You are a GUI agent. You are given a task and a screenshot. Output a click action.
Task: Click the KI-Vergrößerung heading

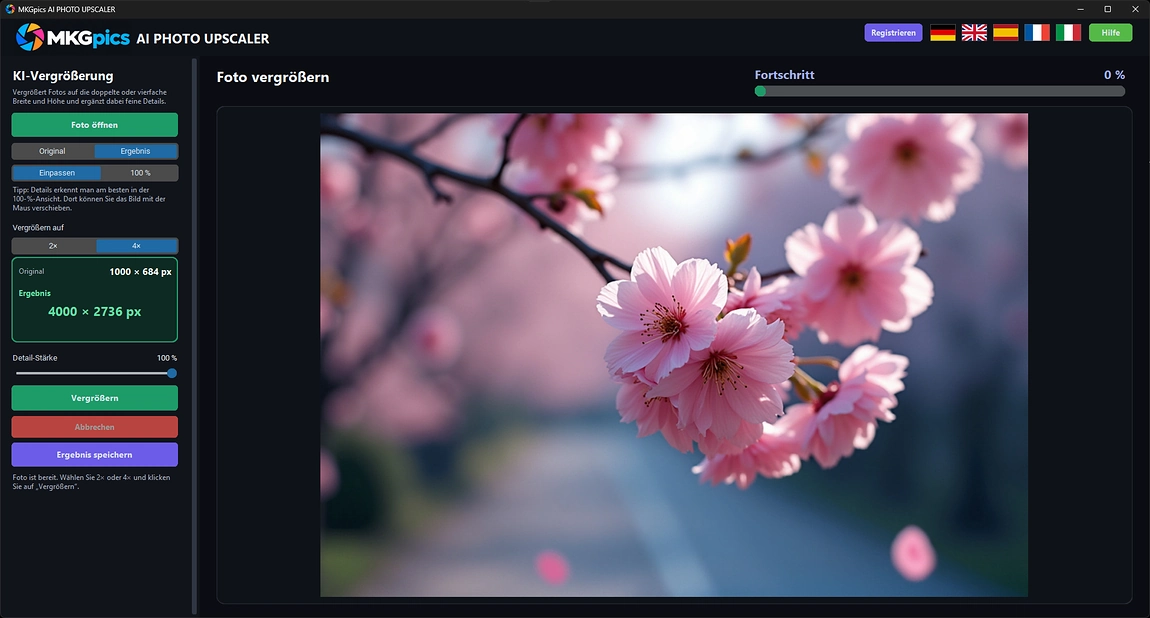(63, 76)
